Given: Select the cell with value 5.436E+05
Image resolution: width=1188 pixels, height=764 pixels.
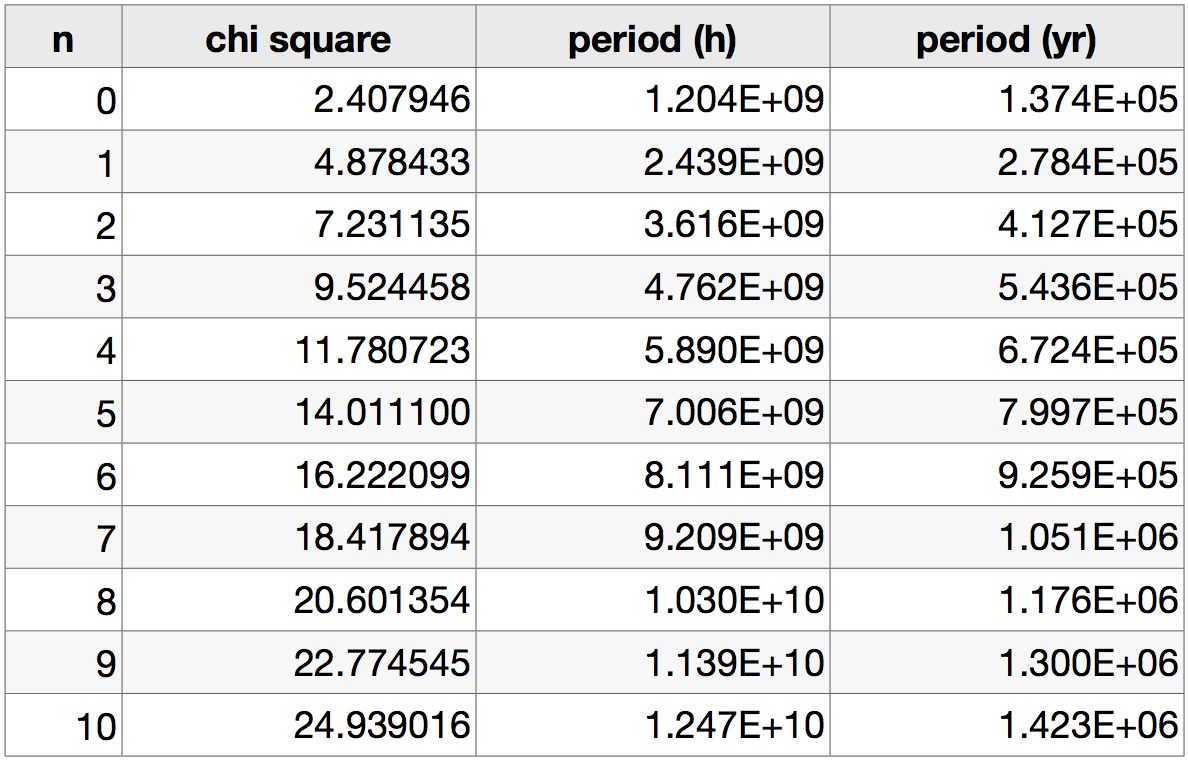Looking at the screenshot, I should point(1006,287).
